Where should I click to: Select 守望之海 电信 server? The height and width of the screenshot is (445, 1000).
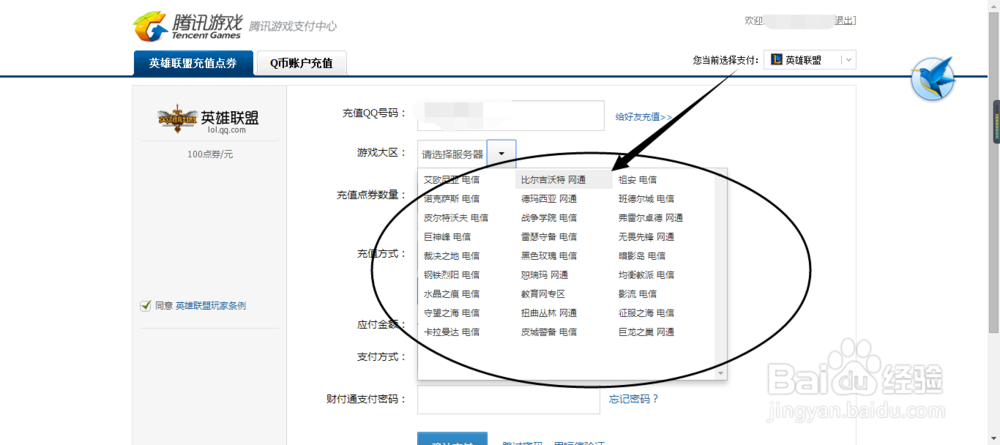452,313
